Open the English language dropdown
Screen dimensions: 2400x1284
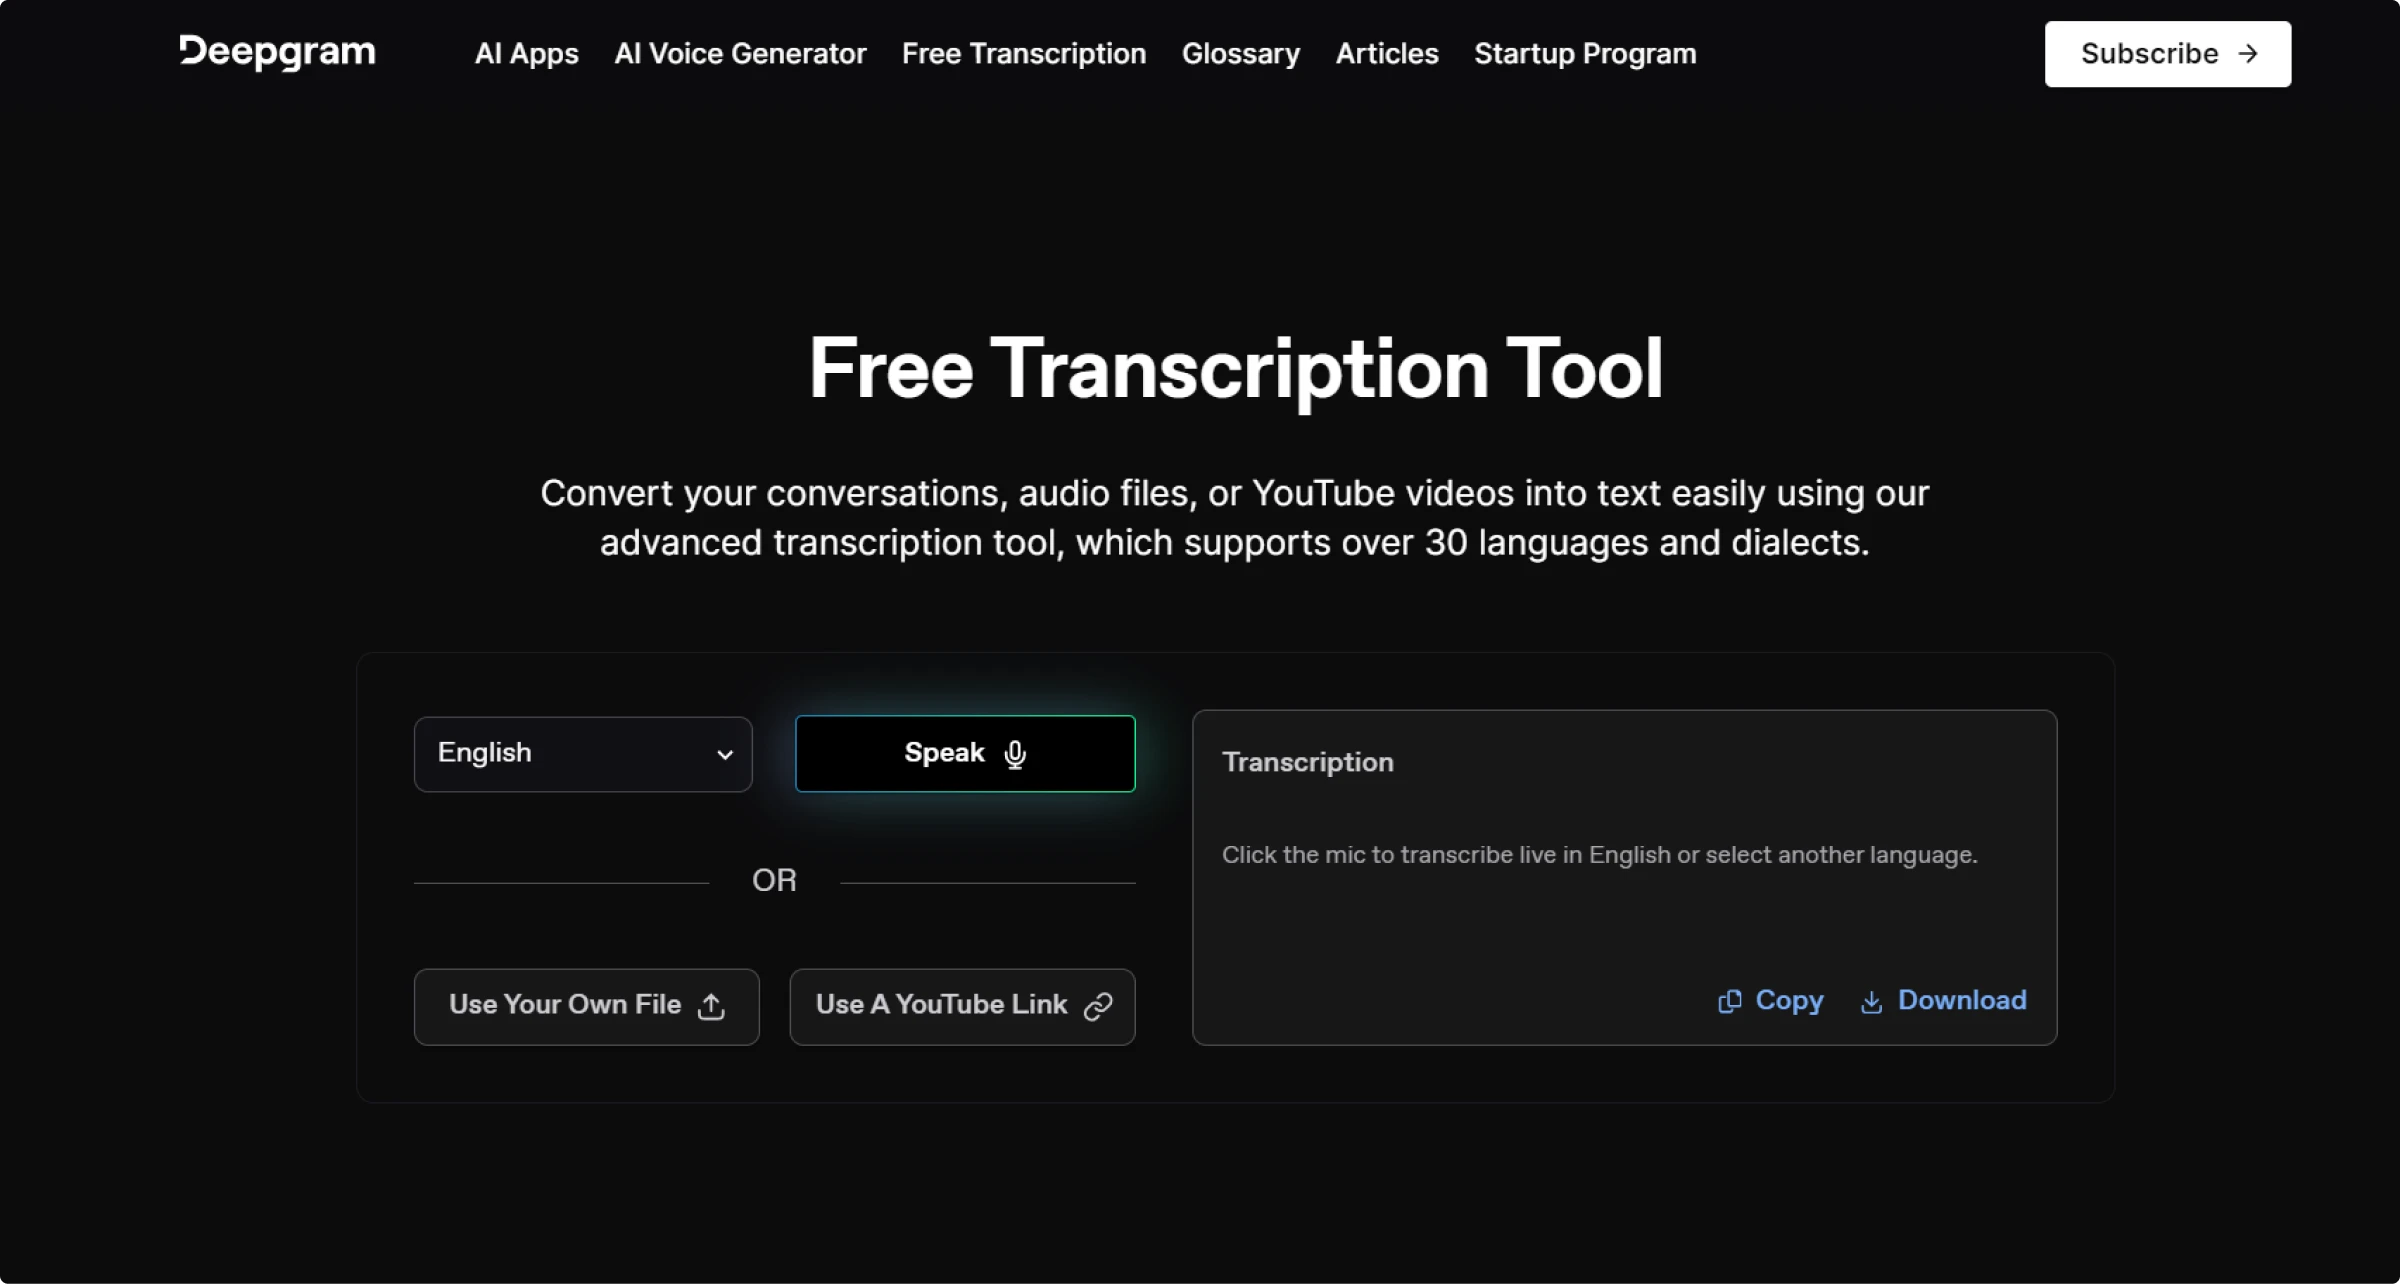coord(583,754)
